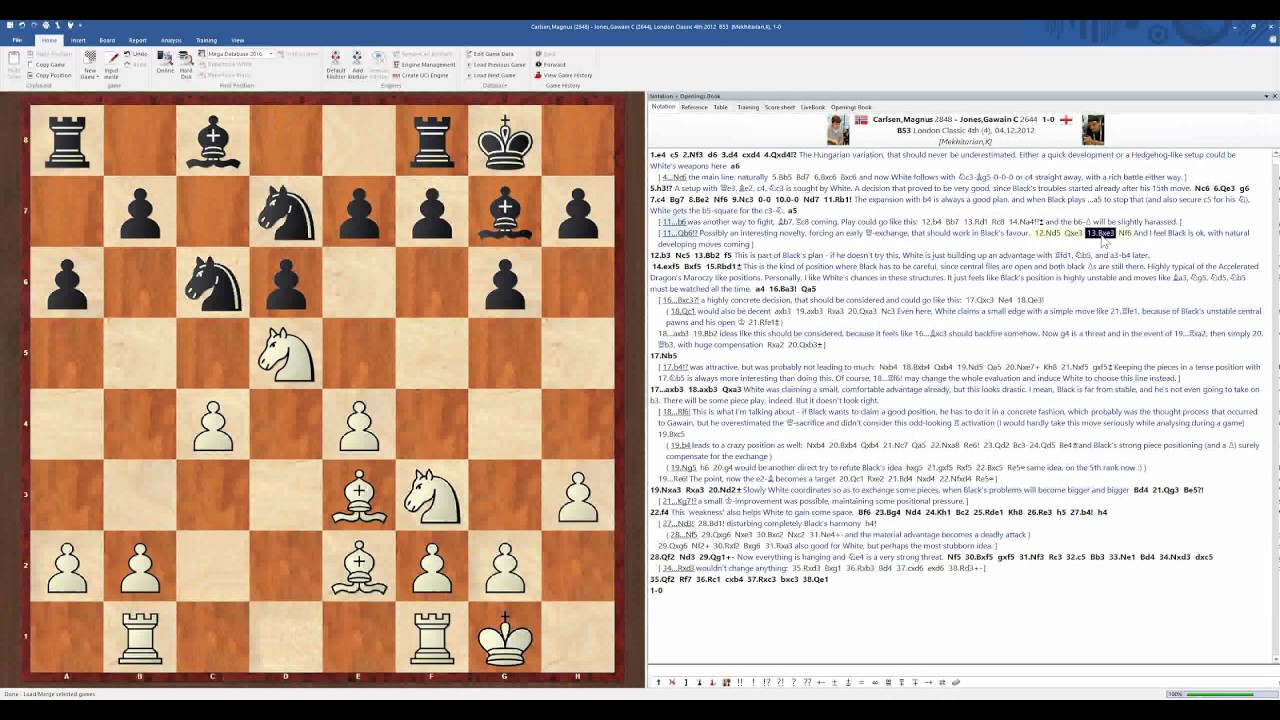Image resolution: width=1280 pixels, height=720 pixels.
Task: Click the Input mode pencil icon
Action: tap(112, 65)
